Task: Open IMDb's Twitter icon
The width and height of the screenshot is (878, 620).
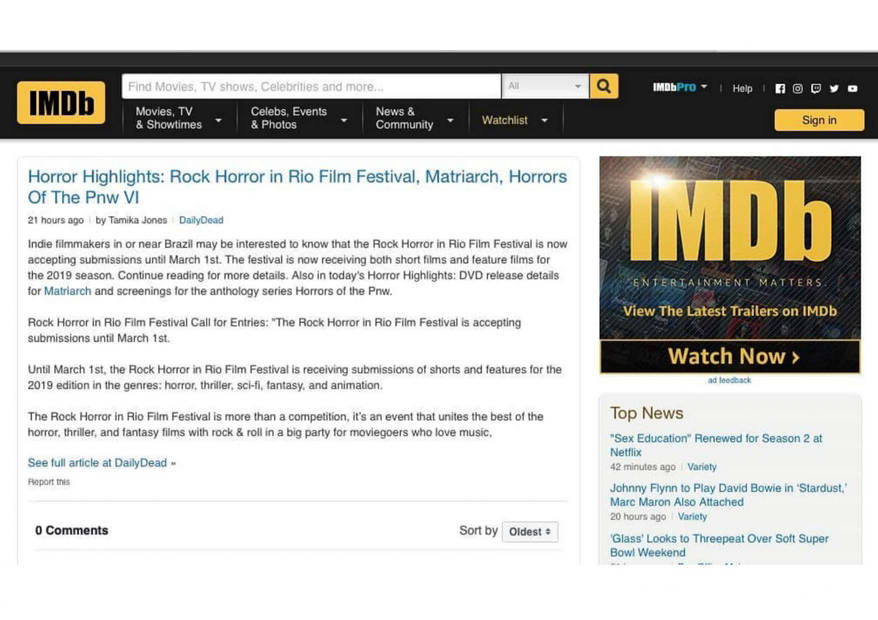Action: [x=834, y=88]
